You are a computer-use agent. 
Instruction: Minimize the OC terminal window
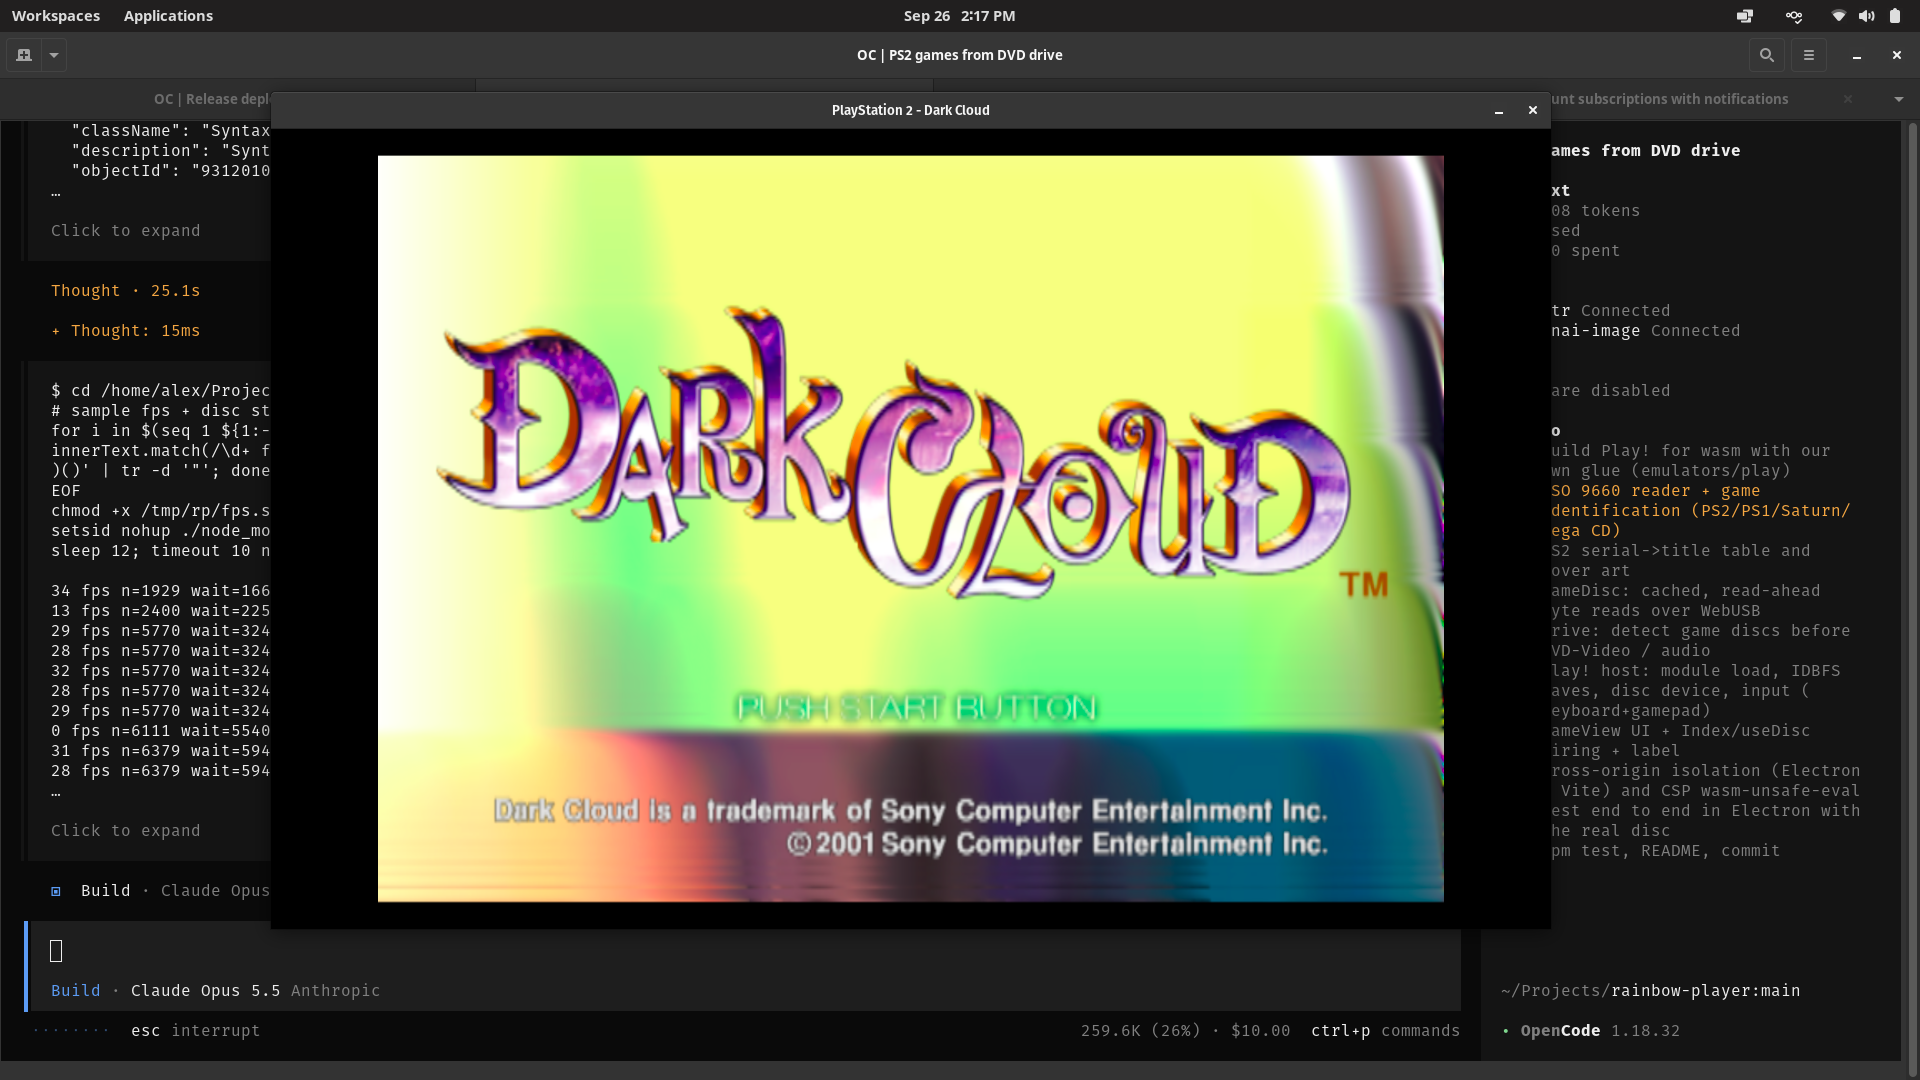pos(1857,55)
